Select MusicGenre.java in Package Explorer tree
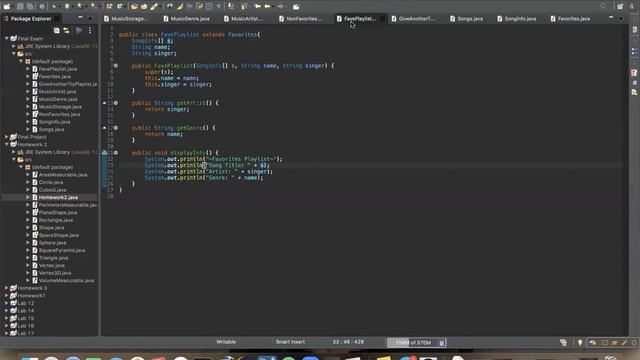640x360 pixels. (x=58, y=99)
